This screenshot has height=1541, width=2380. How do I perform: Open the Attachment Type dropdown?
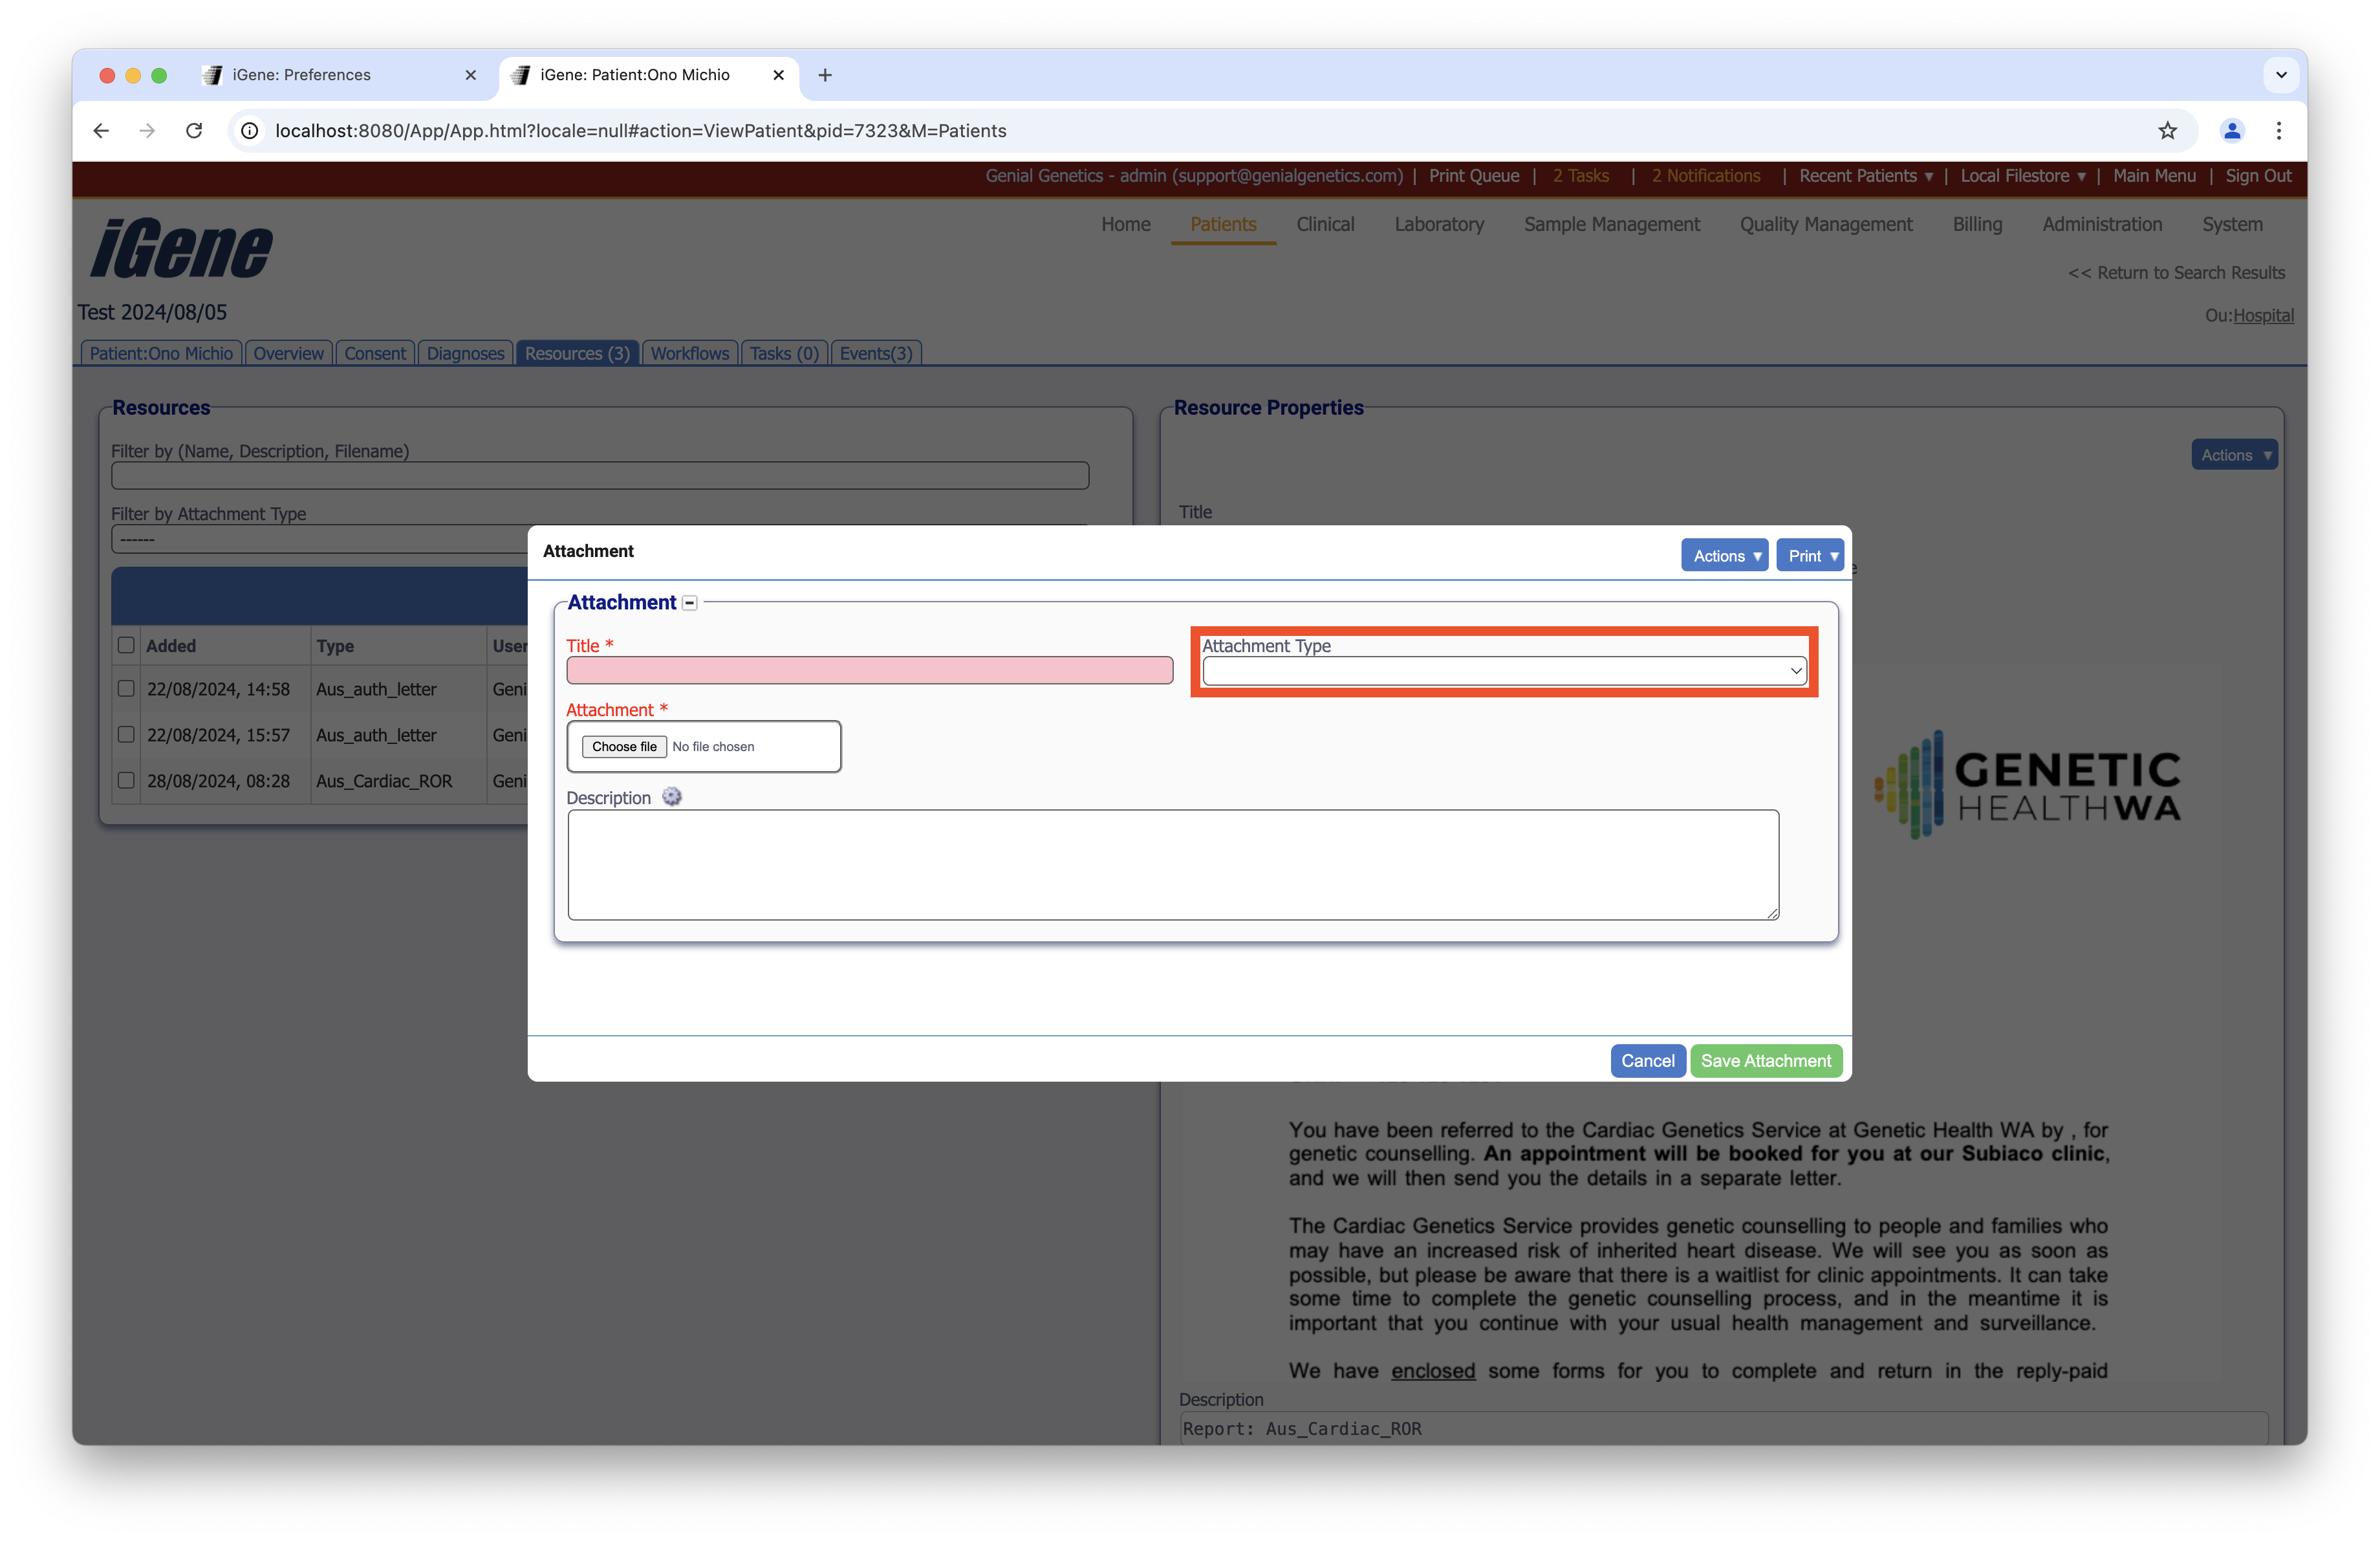pos(1503,671)
